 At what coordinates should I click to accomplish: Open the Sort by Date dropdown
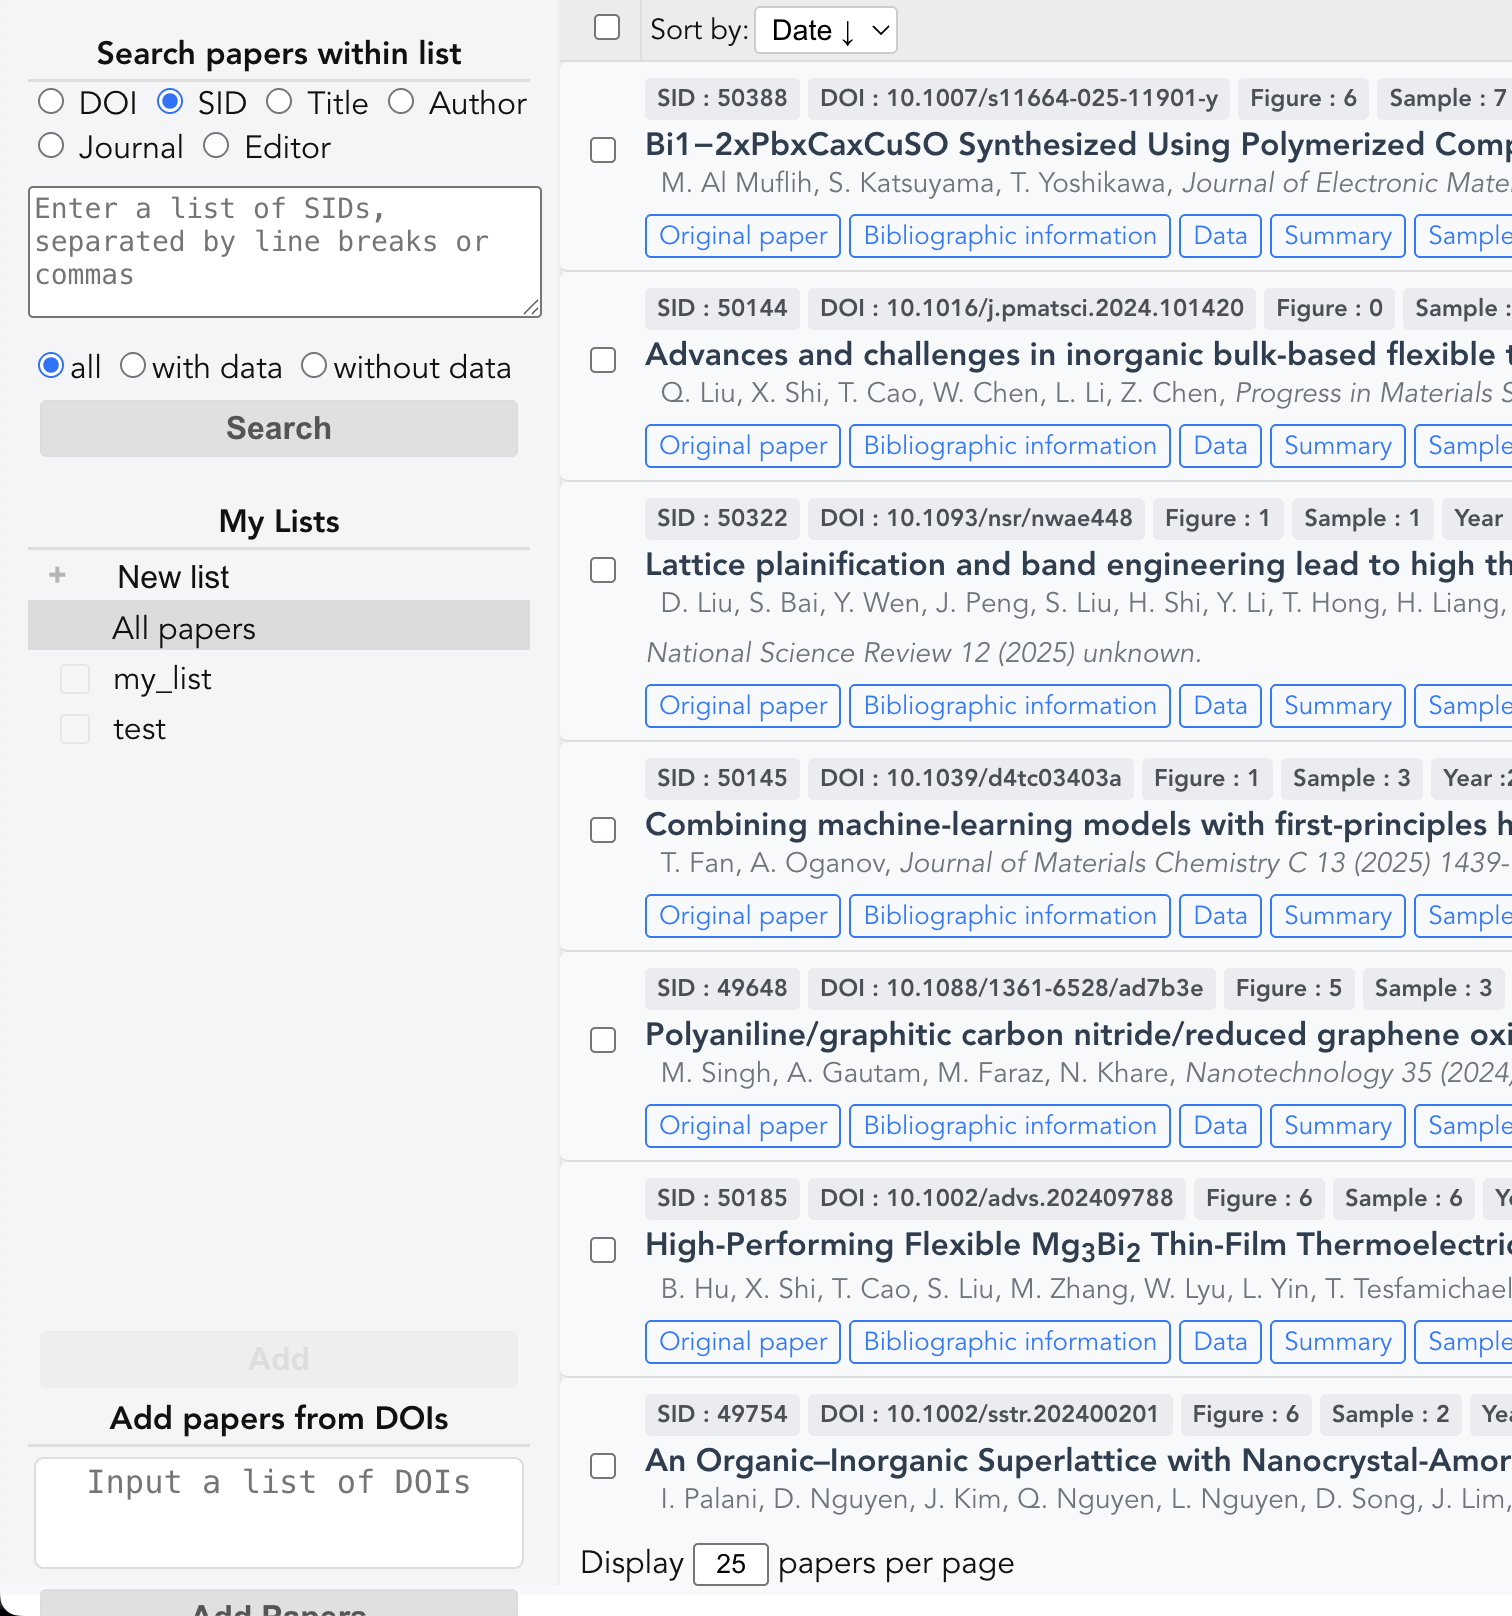[825, 30]
